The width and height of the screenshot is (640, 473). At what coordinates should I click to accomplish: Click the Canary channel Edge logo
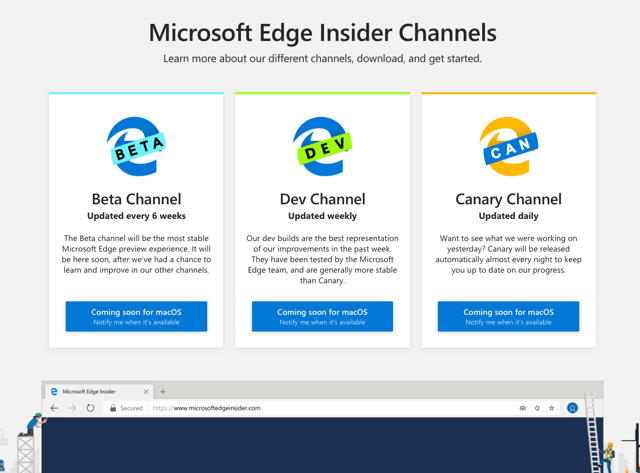509,147
